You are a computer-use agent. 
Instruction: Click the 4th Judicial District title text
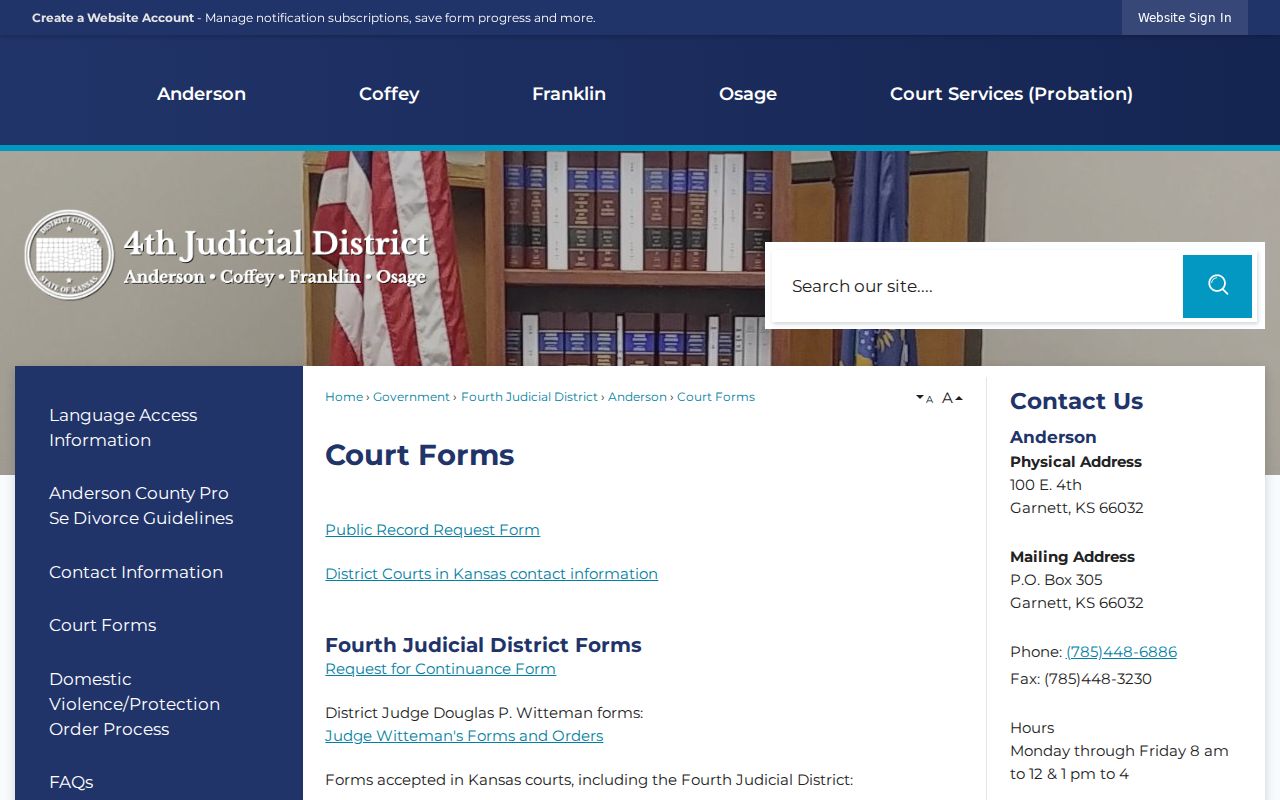click(276, 243)
